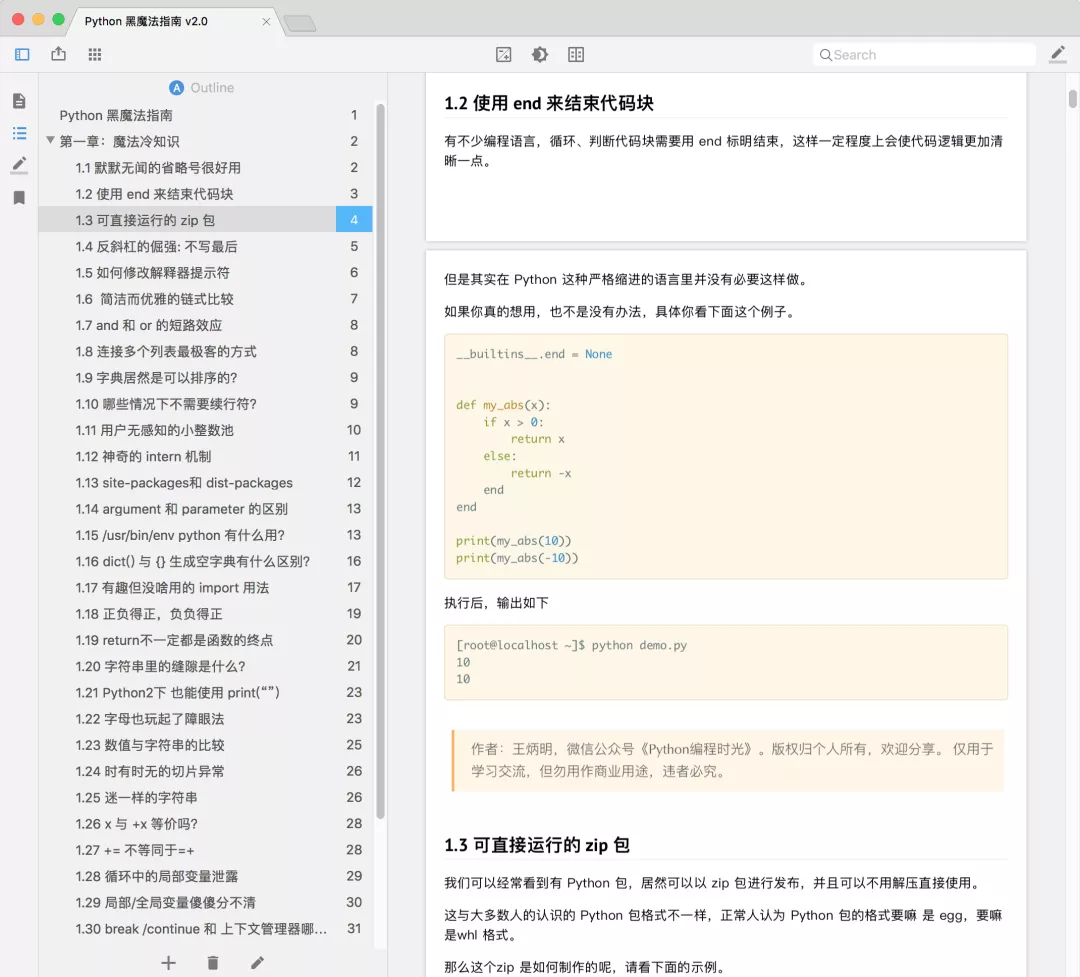Click the outline panel vertical scrollbar
This screenshot has height=977, width=1080.
[x=380, y=460]
